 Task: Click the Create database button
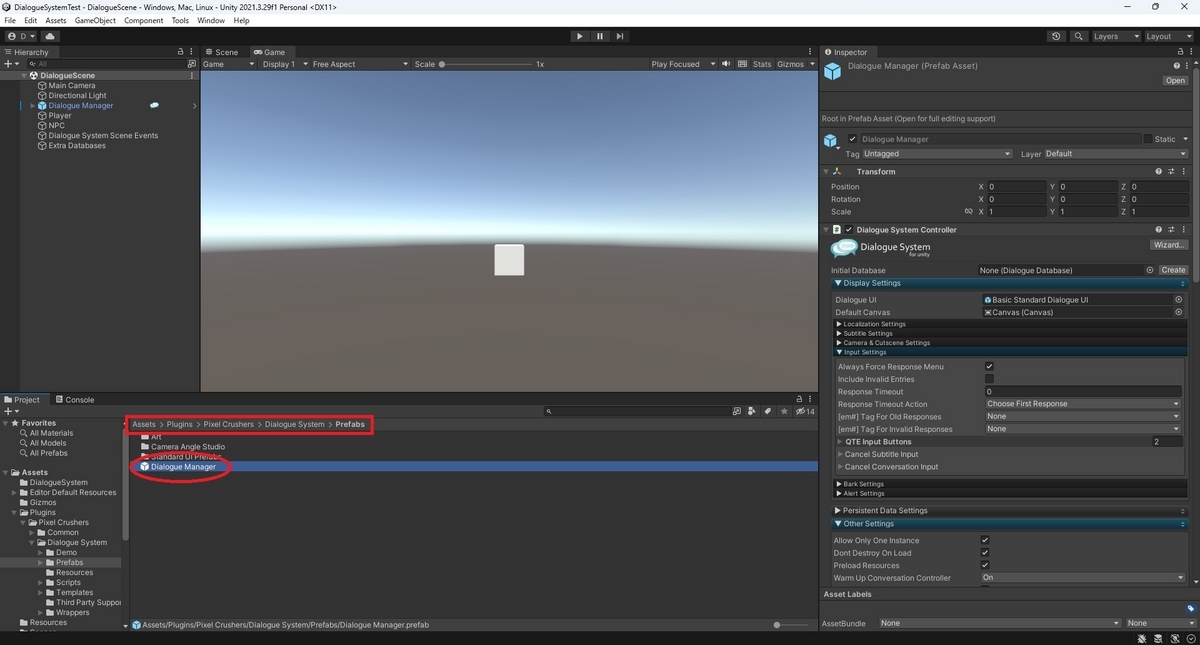point(1173,270)
